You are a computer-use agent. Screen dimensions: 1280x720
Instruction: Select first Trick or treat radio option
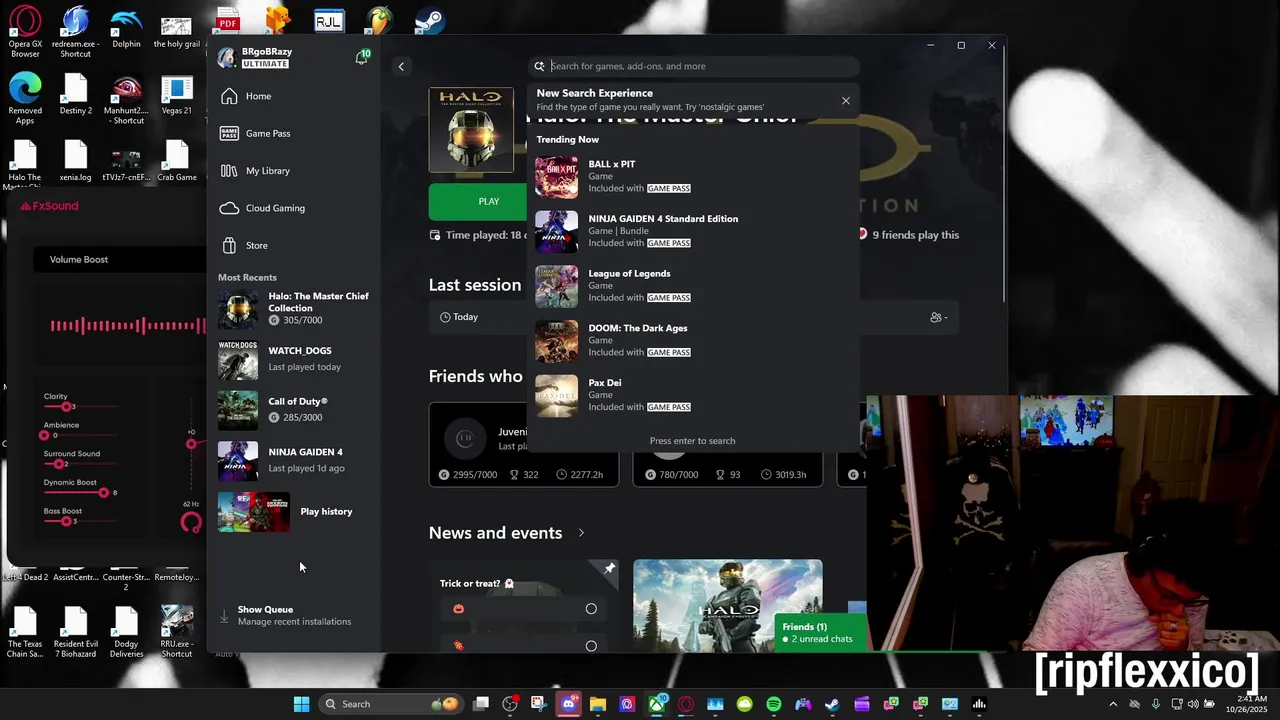click(x=591, y=609)
